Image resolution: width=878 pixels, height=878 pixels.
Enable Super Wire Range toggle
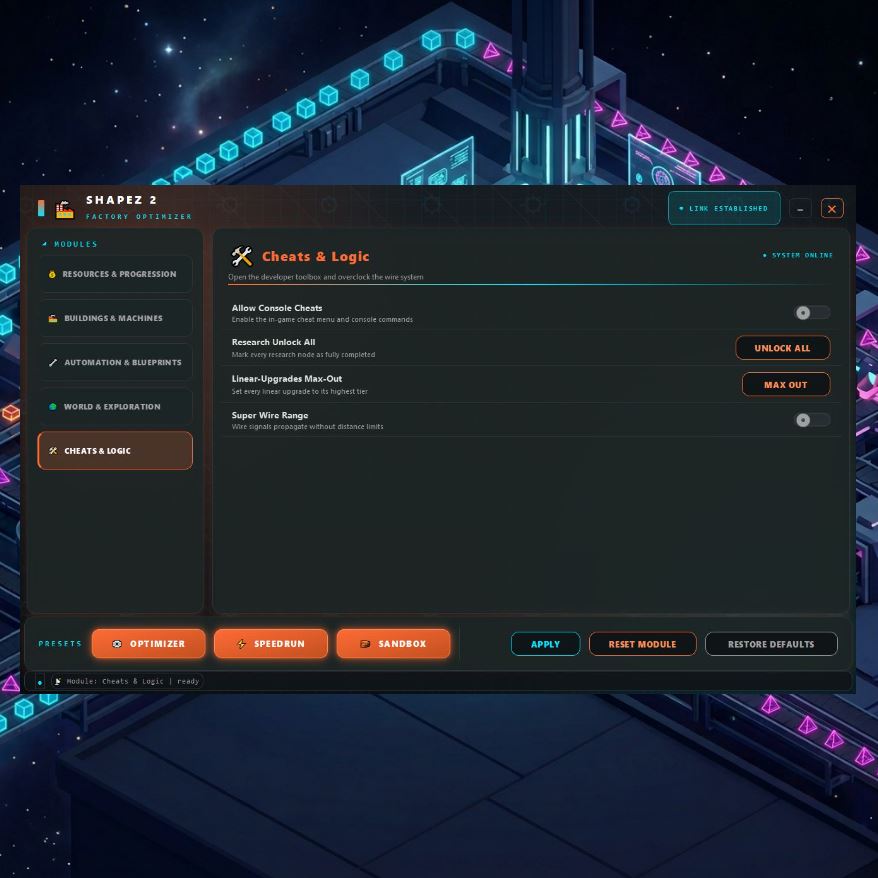point(812,420)
